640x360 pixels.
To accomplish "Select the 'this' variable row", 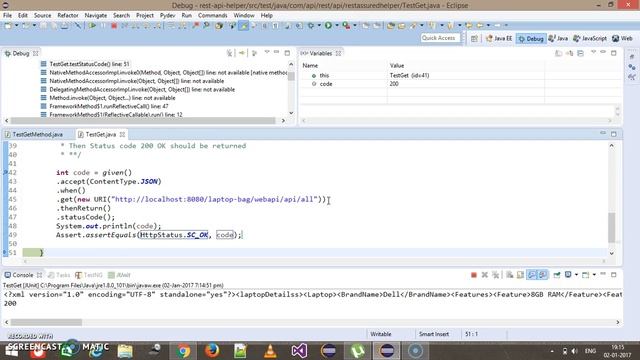I will [x=422, y=76].
